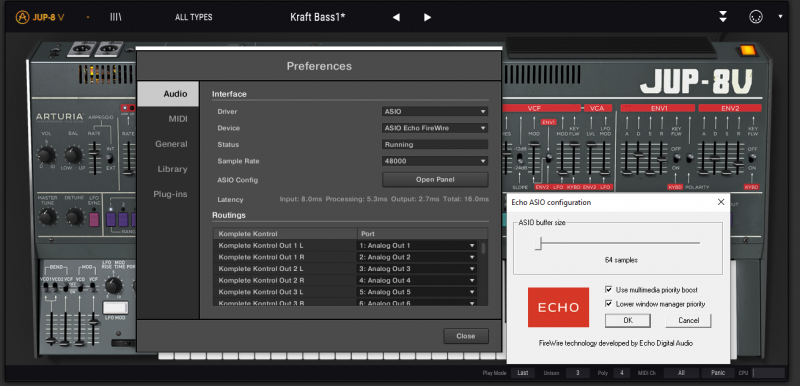
Task: Open Sample Rate dropdown showing 48000
Action: pos(435,161)
